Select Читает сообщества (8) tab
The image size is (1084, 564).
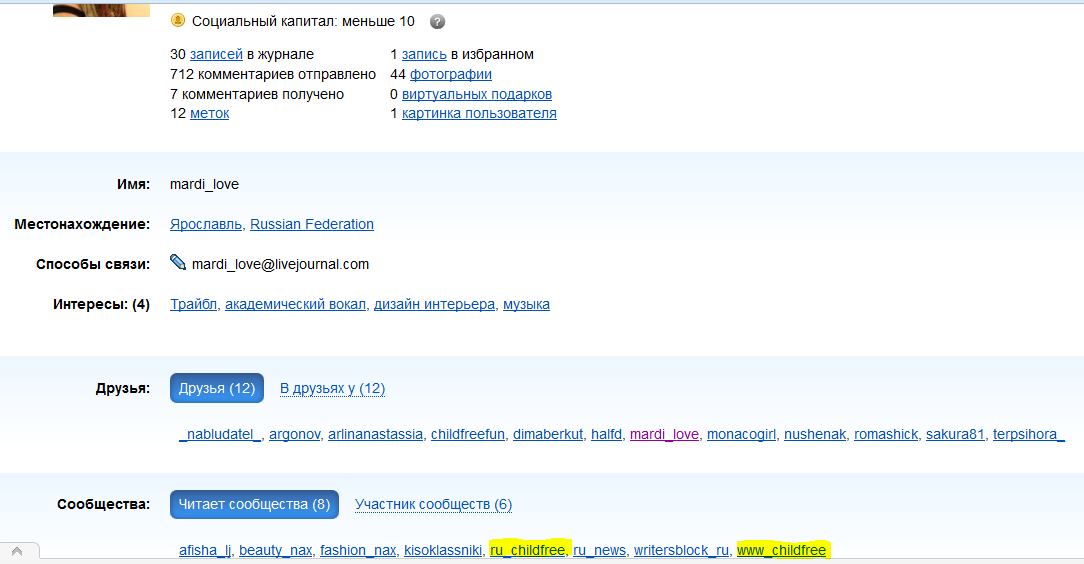point(254,504)
